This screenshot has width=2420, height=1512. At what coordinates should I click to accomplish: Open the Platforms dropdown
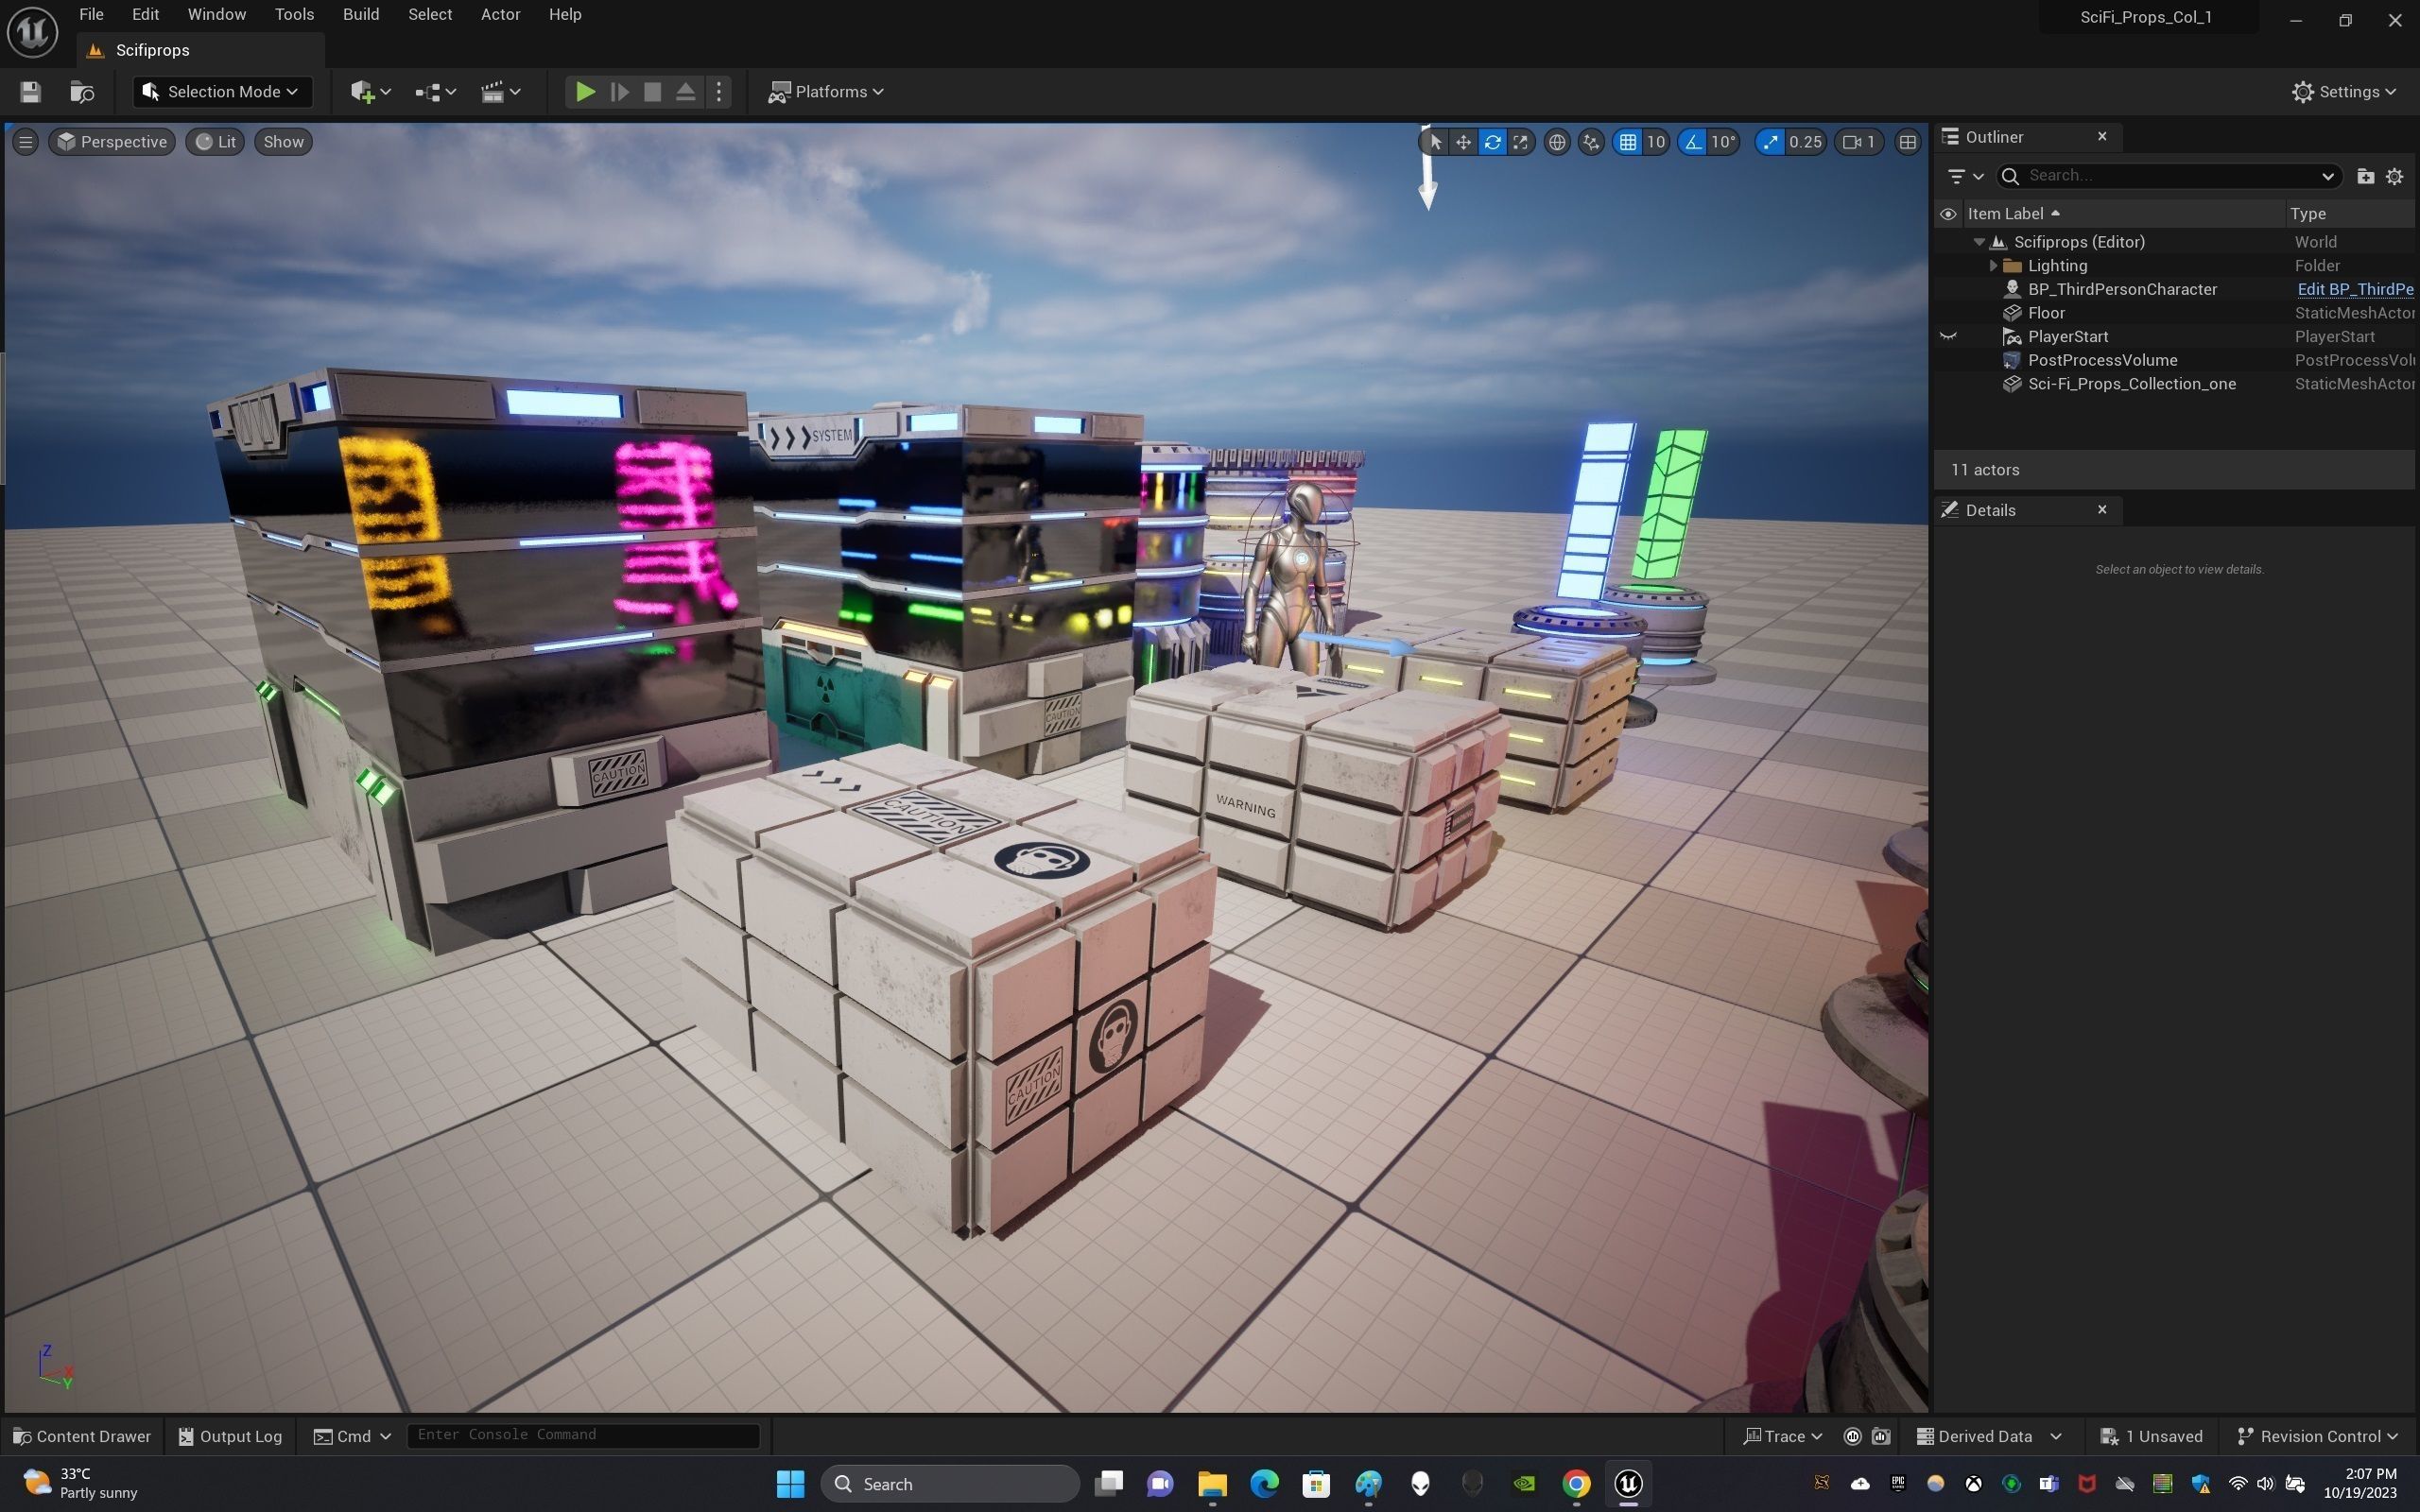tap(826, 92)
